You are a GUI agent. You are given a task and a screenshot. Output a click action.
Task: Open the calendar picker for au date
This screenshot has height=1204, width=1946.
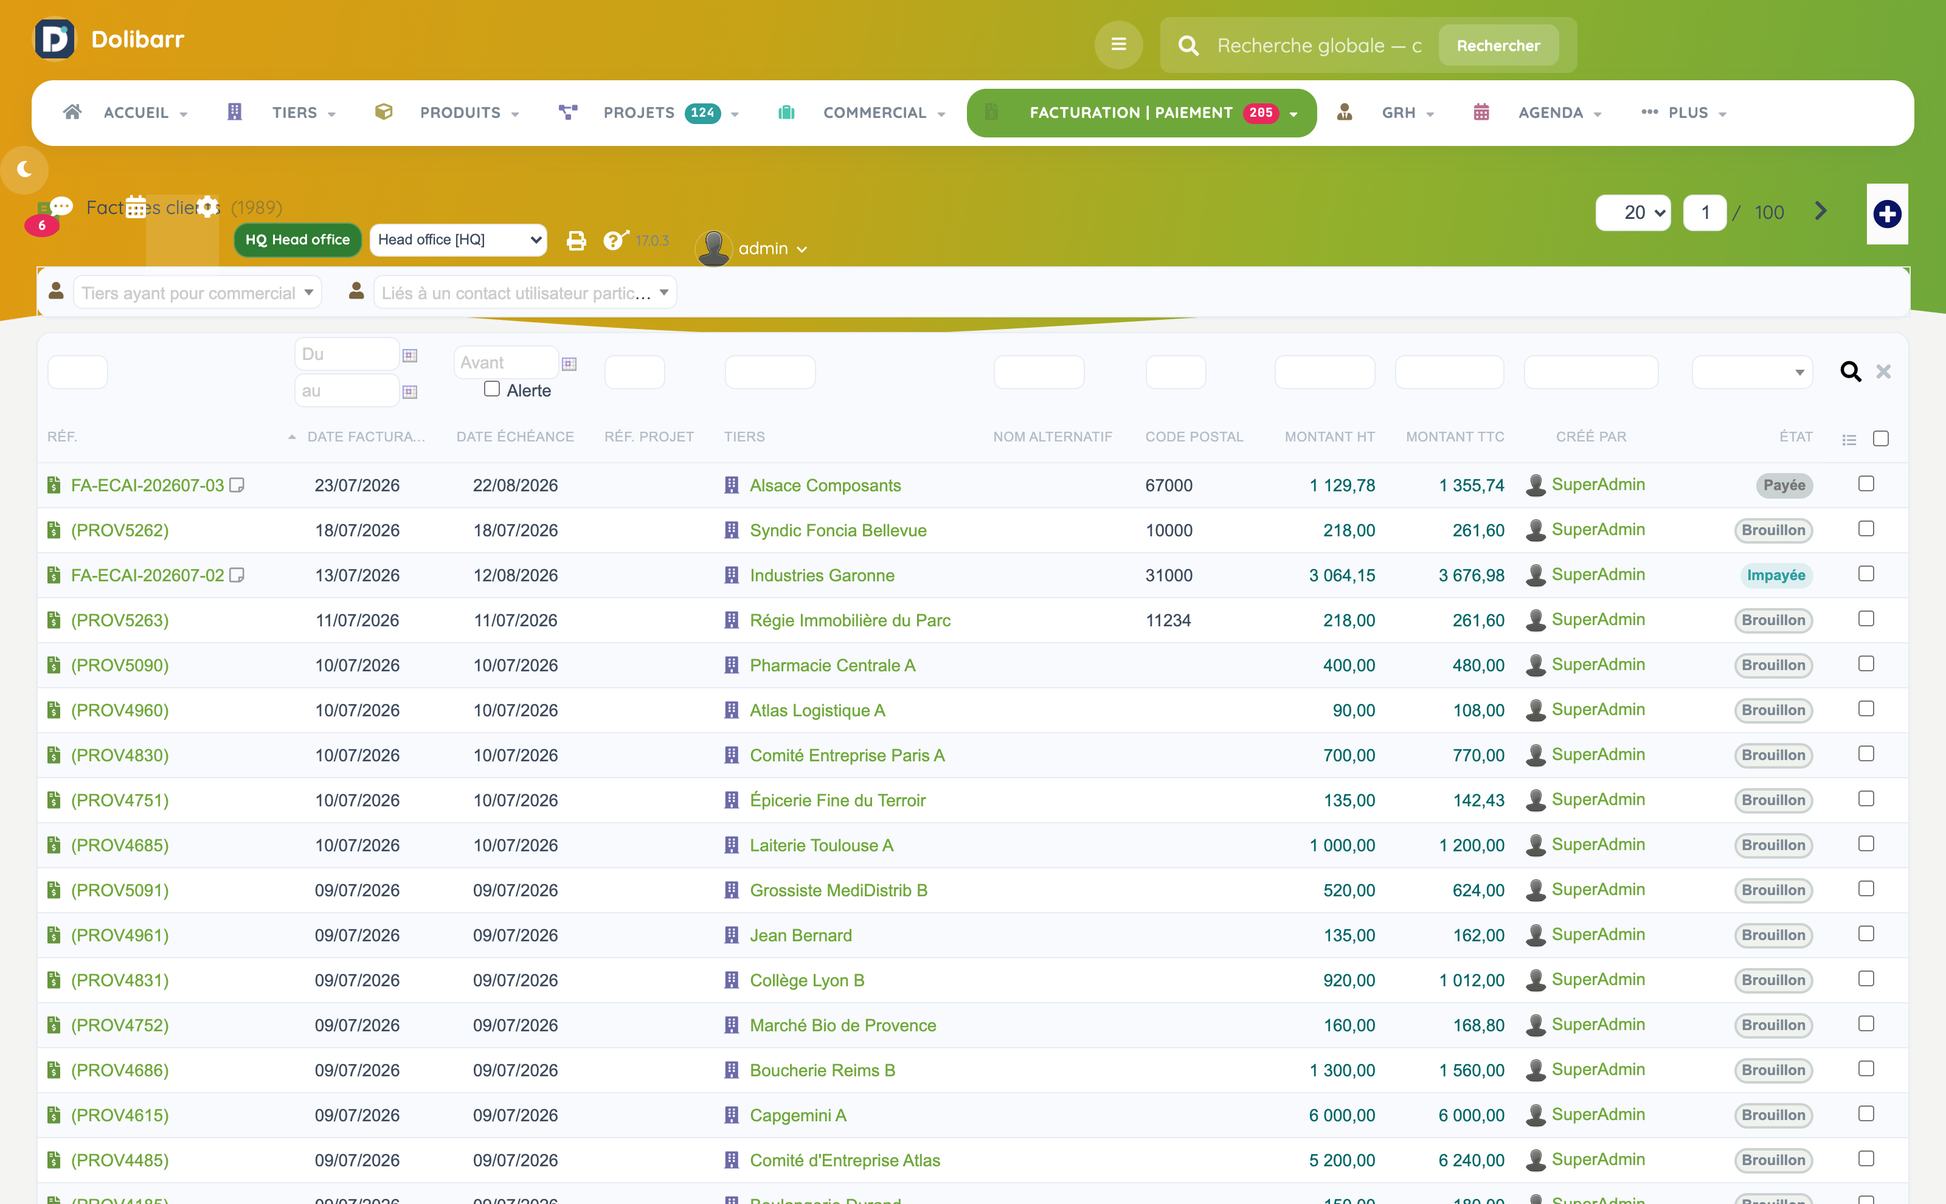coord(410,391)
